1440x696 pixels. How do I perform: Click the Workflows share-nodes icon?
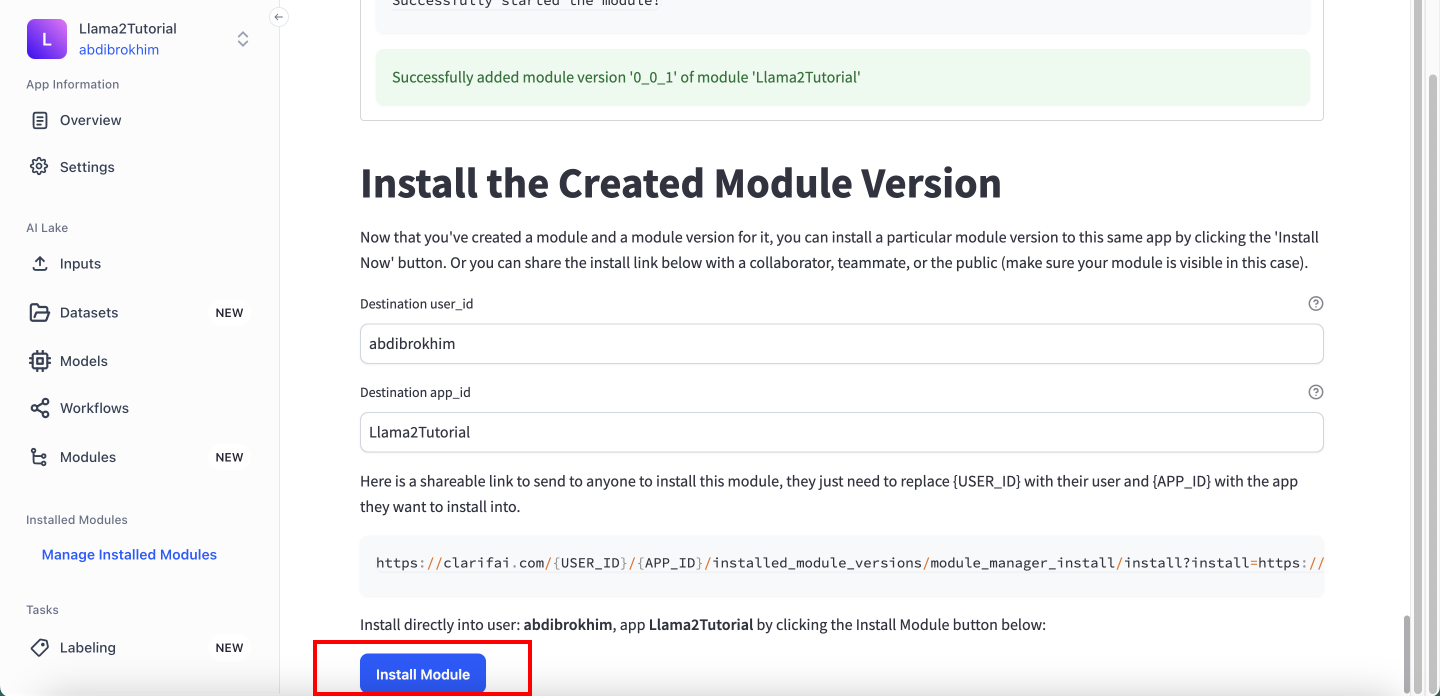(40, 408)
